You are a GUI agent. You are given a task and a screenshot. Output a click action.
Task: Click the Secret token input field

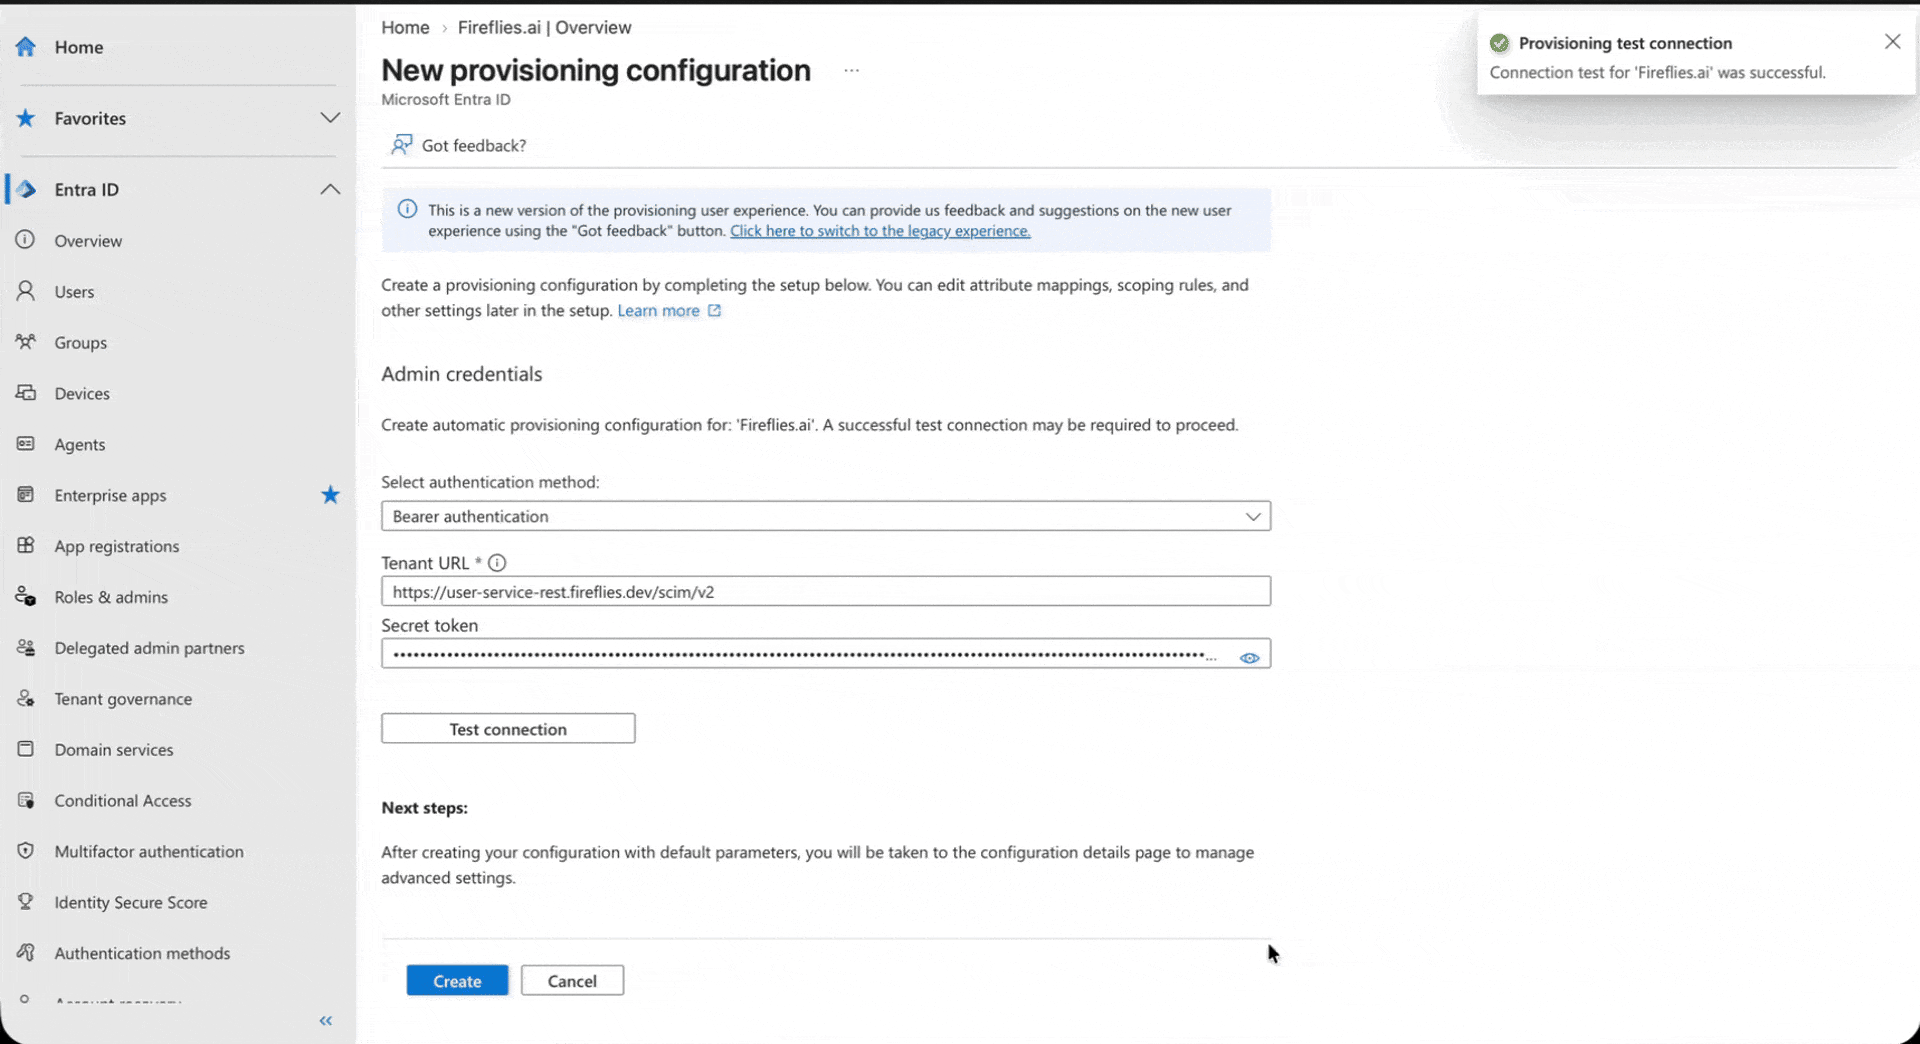[826, 654]
